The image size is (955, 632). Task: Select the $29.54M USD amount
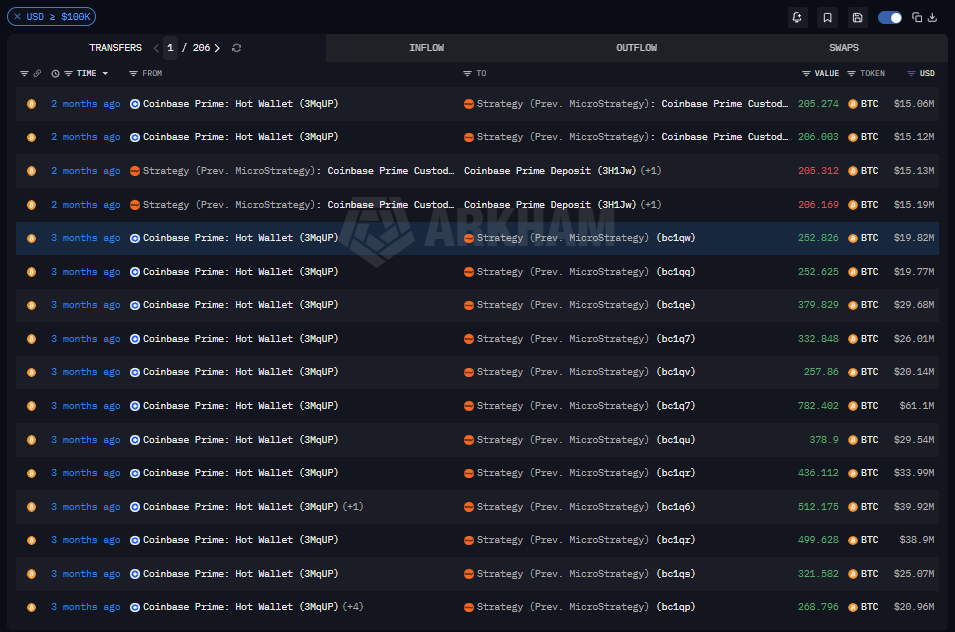(x=914, y=440)
